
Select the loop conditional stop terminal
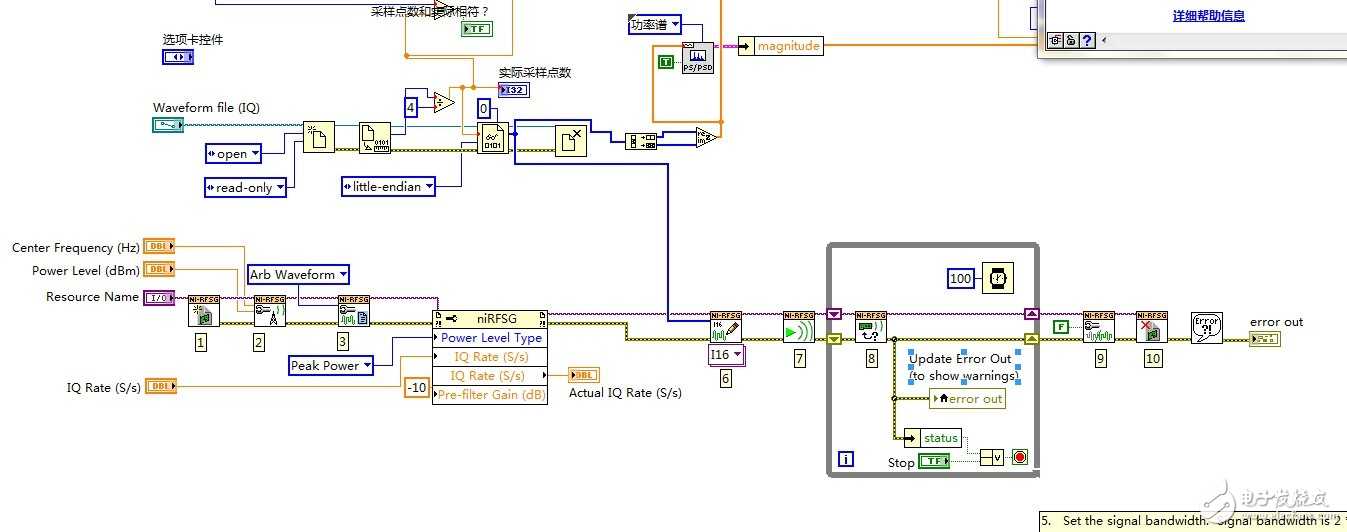(1020, 457)
